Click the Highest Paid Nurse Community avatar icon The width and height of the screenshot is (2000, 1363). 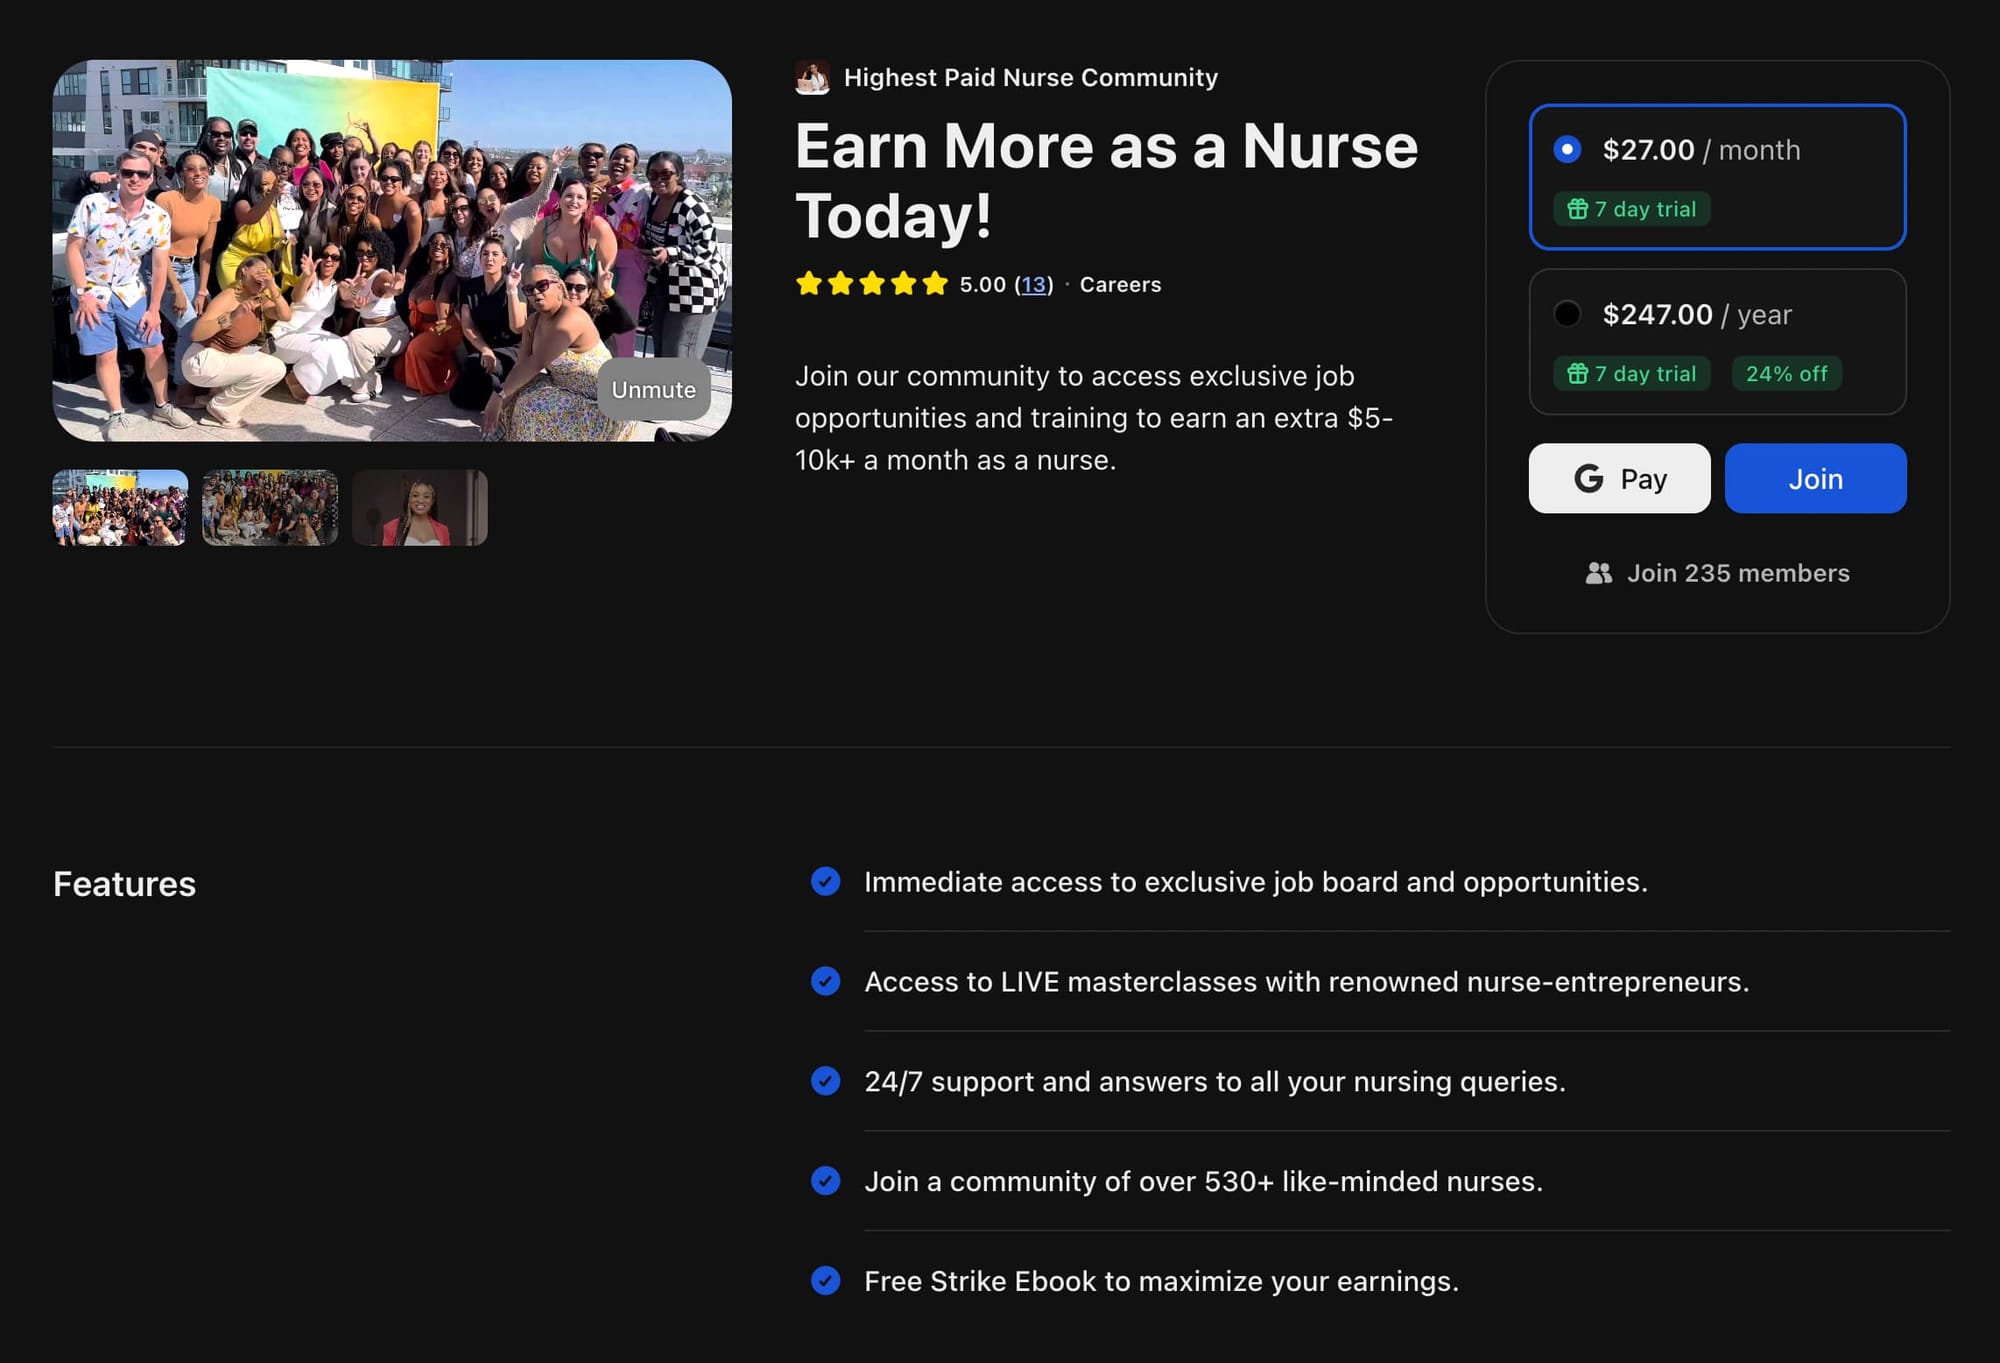point(812,78)
